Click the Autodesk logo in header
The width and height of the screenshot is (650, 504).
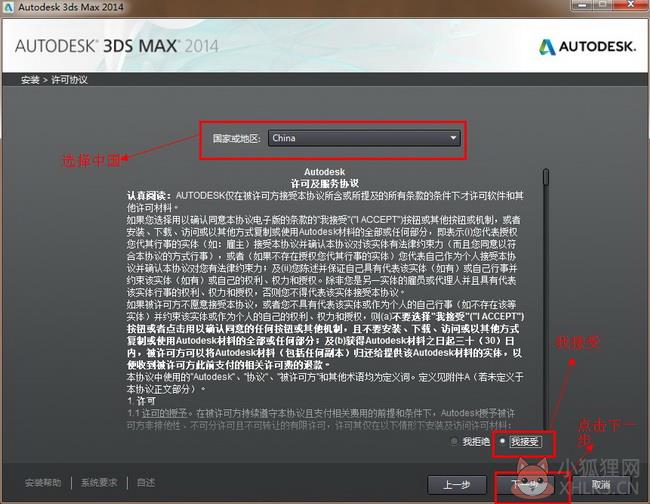point(587,47)
